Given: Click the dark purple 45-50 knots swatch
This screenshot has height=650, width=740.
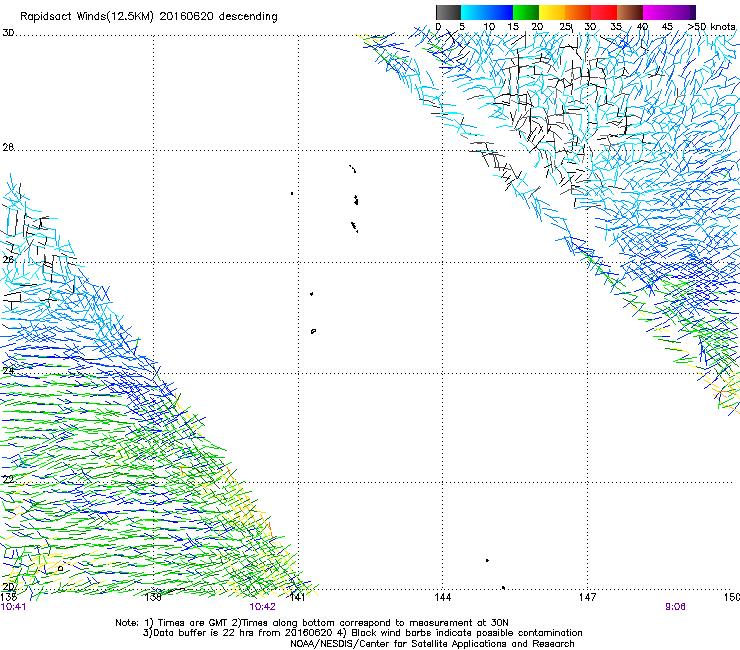Looking at the screenshot, I should tap(682, 12).
